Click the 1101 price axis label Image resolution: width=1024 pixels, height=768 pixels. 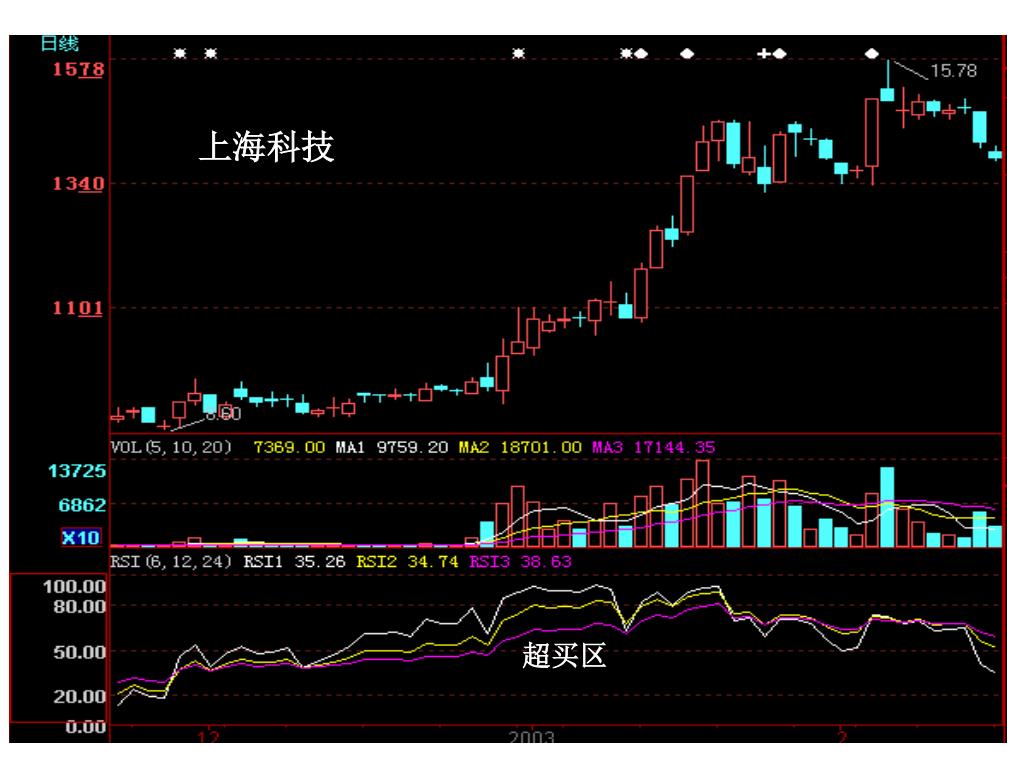78,308
